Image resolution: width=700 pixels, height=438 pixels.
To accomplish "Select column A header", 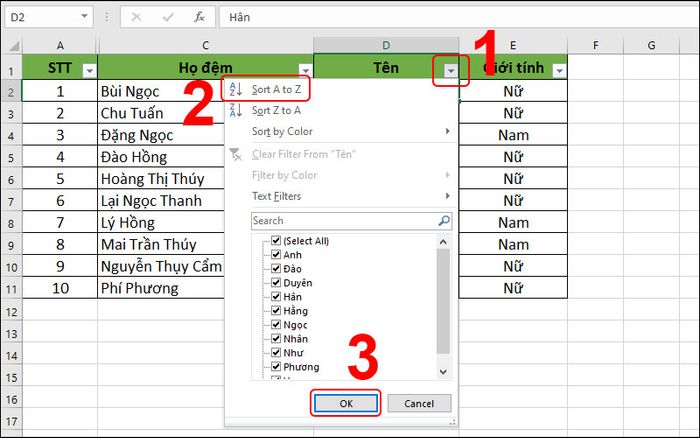I will click(x=60, y=46).
